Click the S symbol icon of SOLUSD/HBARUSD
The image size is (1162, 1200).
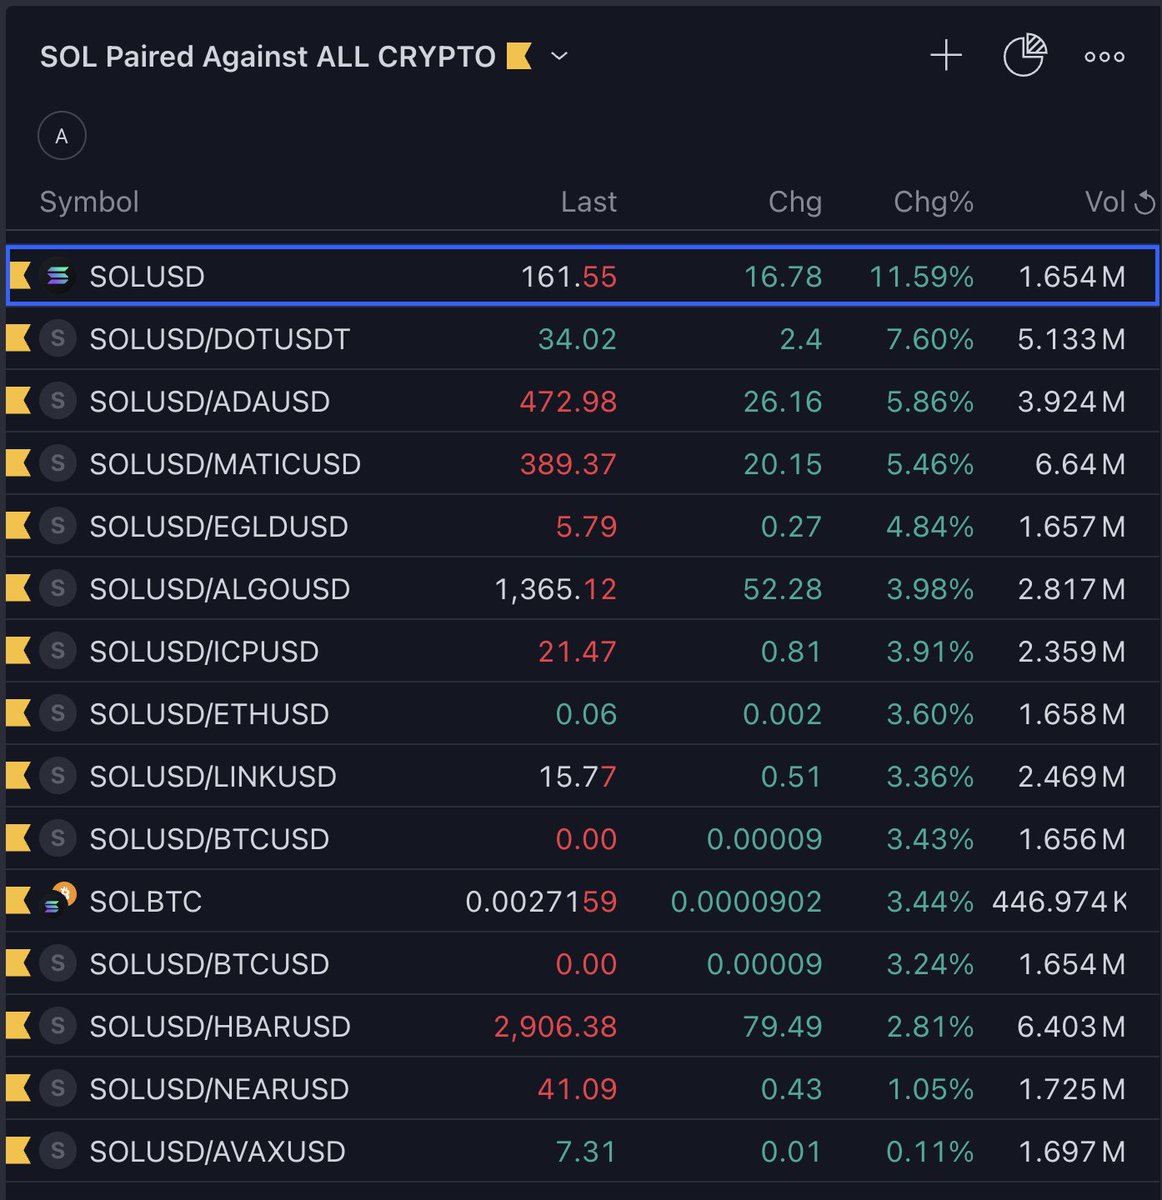point(58,1026)
